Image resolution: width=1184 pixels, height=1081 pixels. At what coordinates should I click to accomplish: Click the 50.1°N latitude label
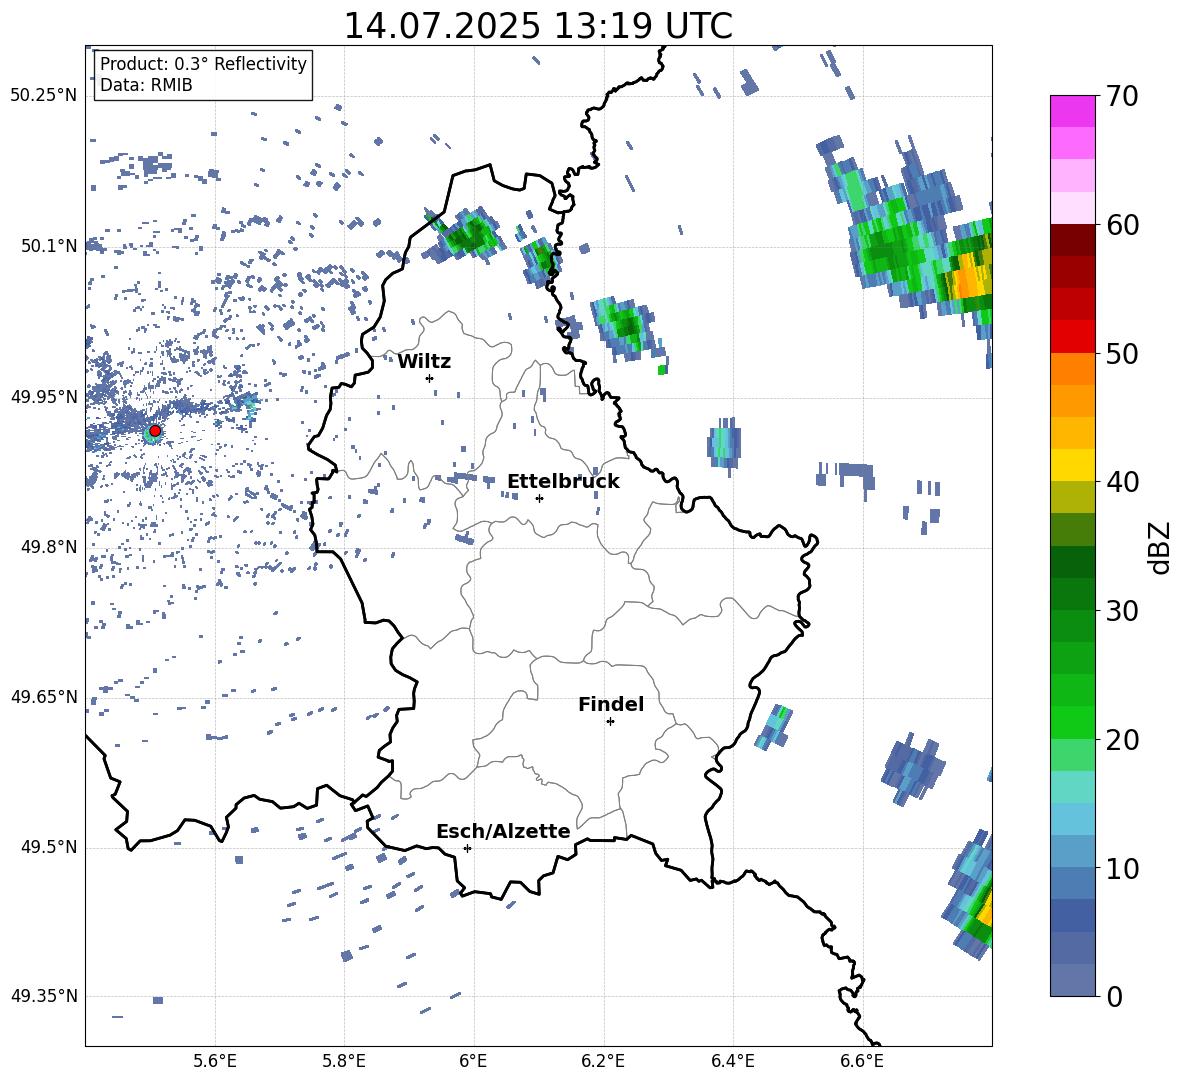[x=48, y=246]
